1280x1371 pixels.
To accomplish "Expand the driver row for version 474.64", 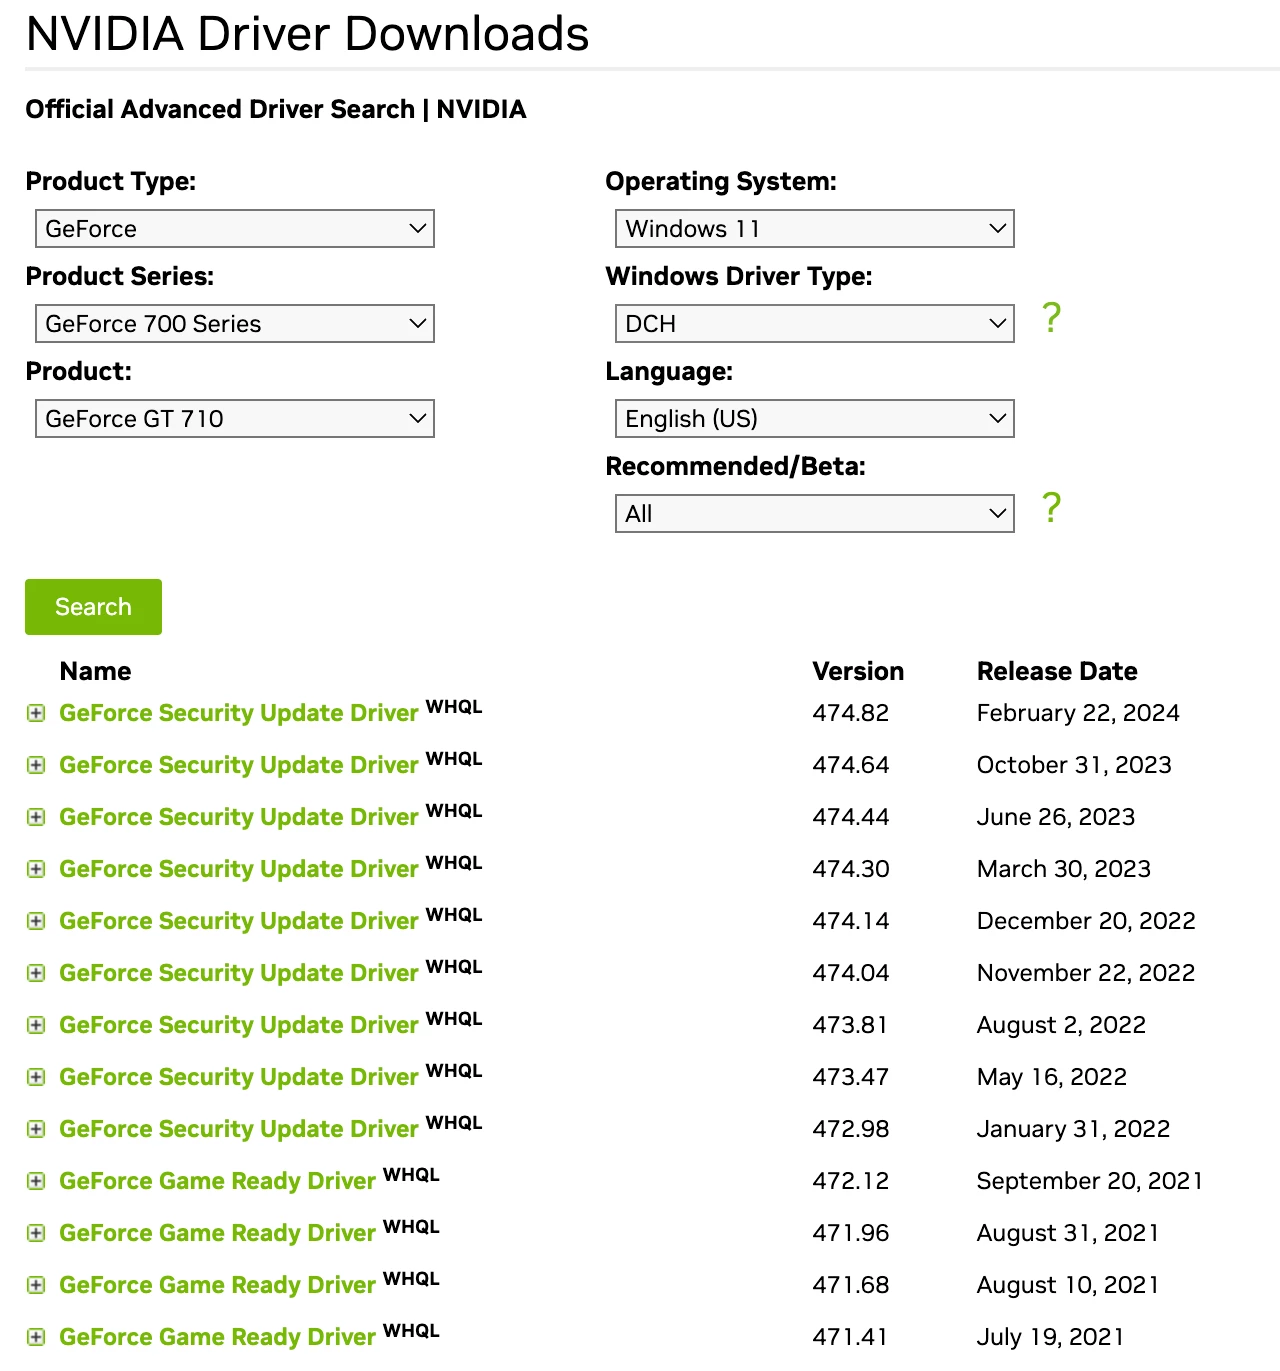I will tap(36, 765).
